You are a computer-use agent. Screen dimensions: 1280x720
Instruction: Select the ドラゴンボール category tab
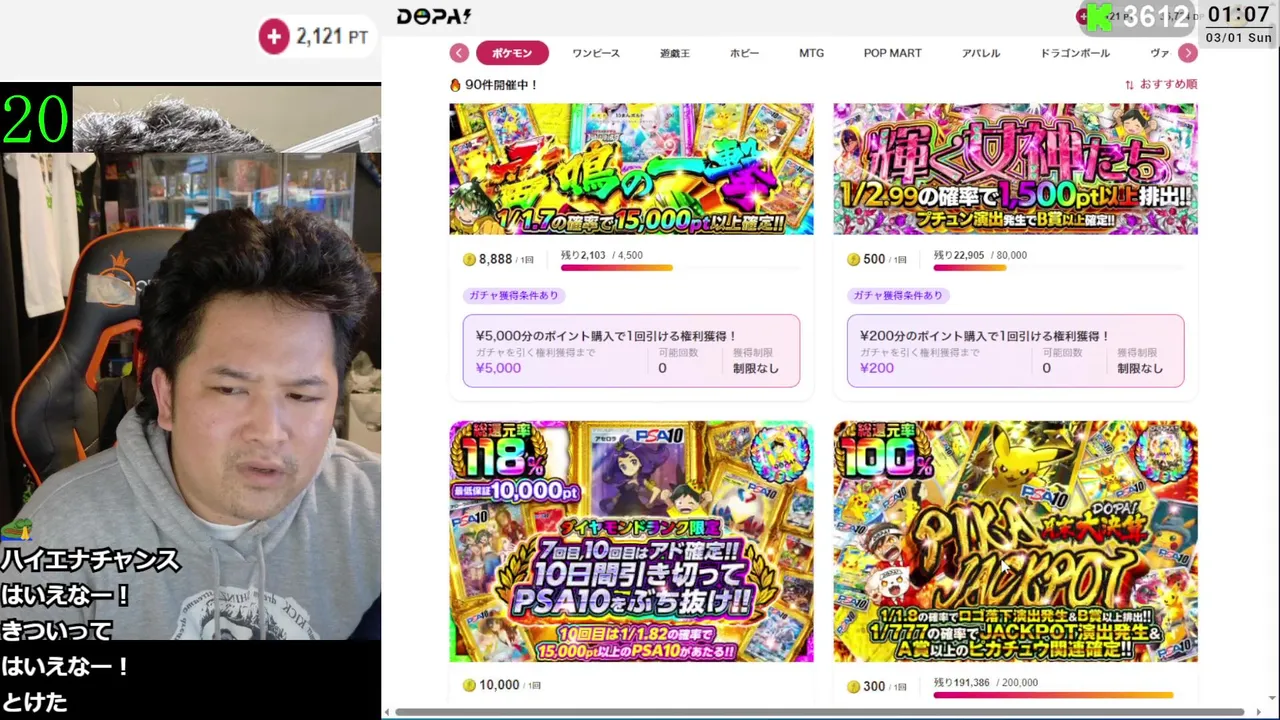pyautogui.click(x=1075, y=53)
